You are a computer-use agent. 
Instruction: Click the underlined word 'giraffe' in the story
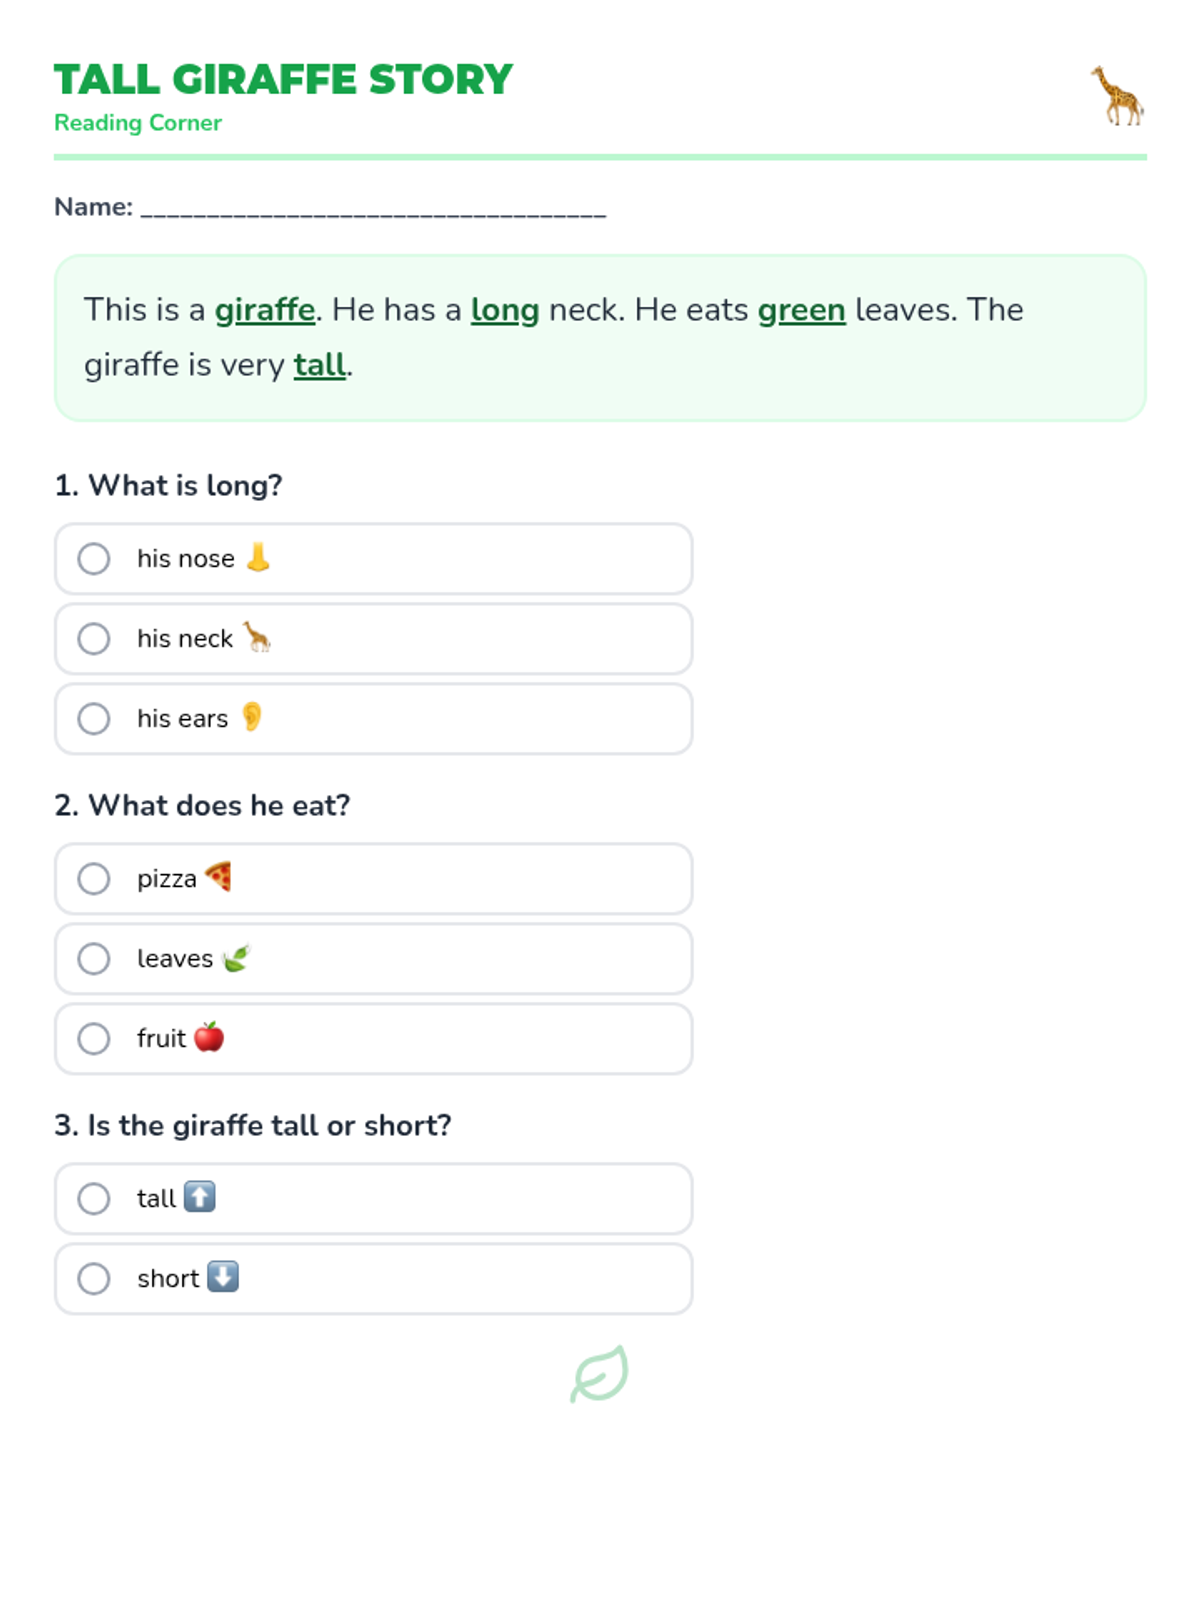(x=265, y=310)
